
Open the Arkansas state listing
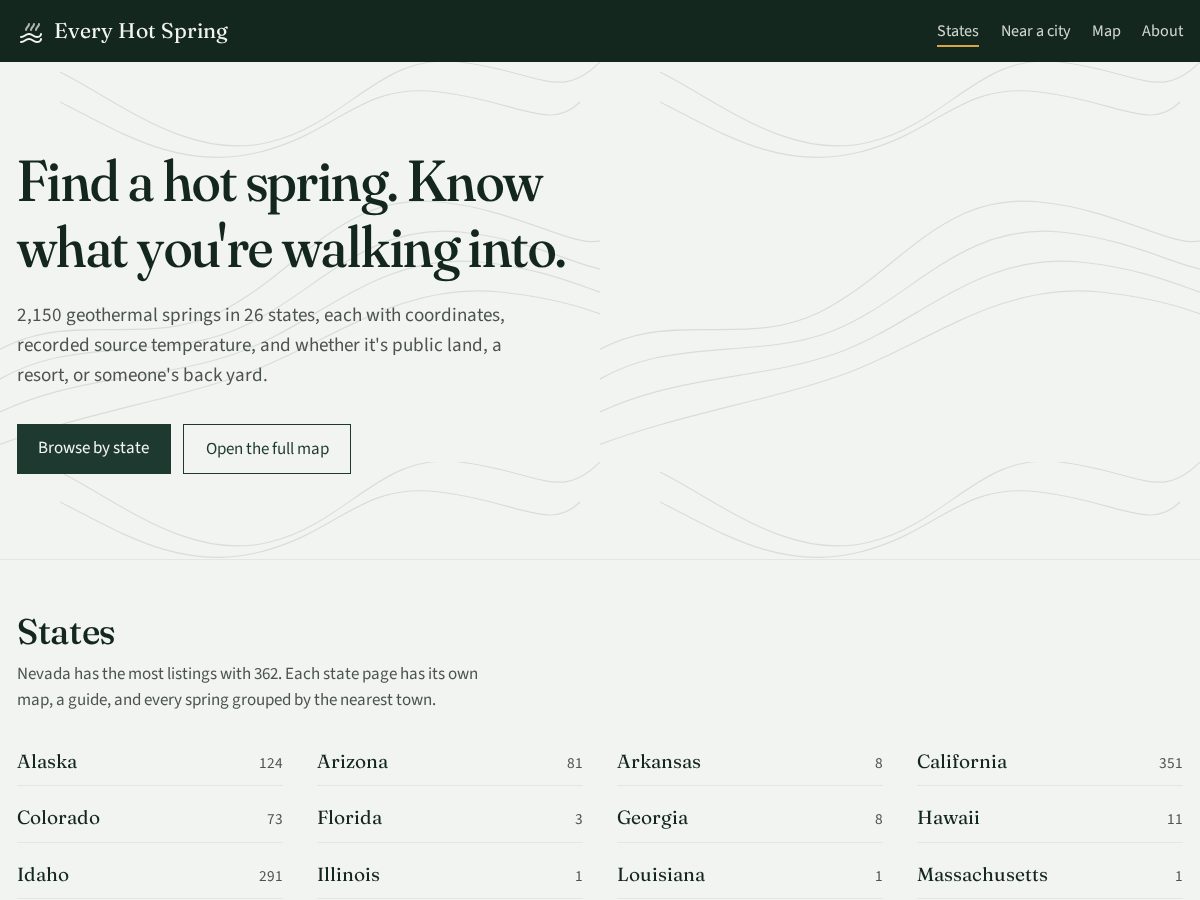tap(750, 762)
